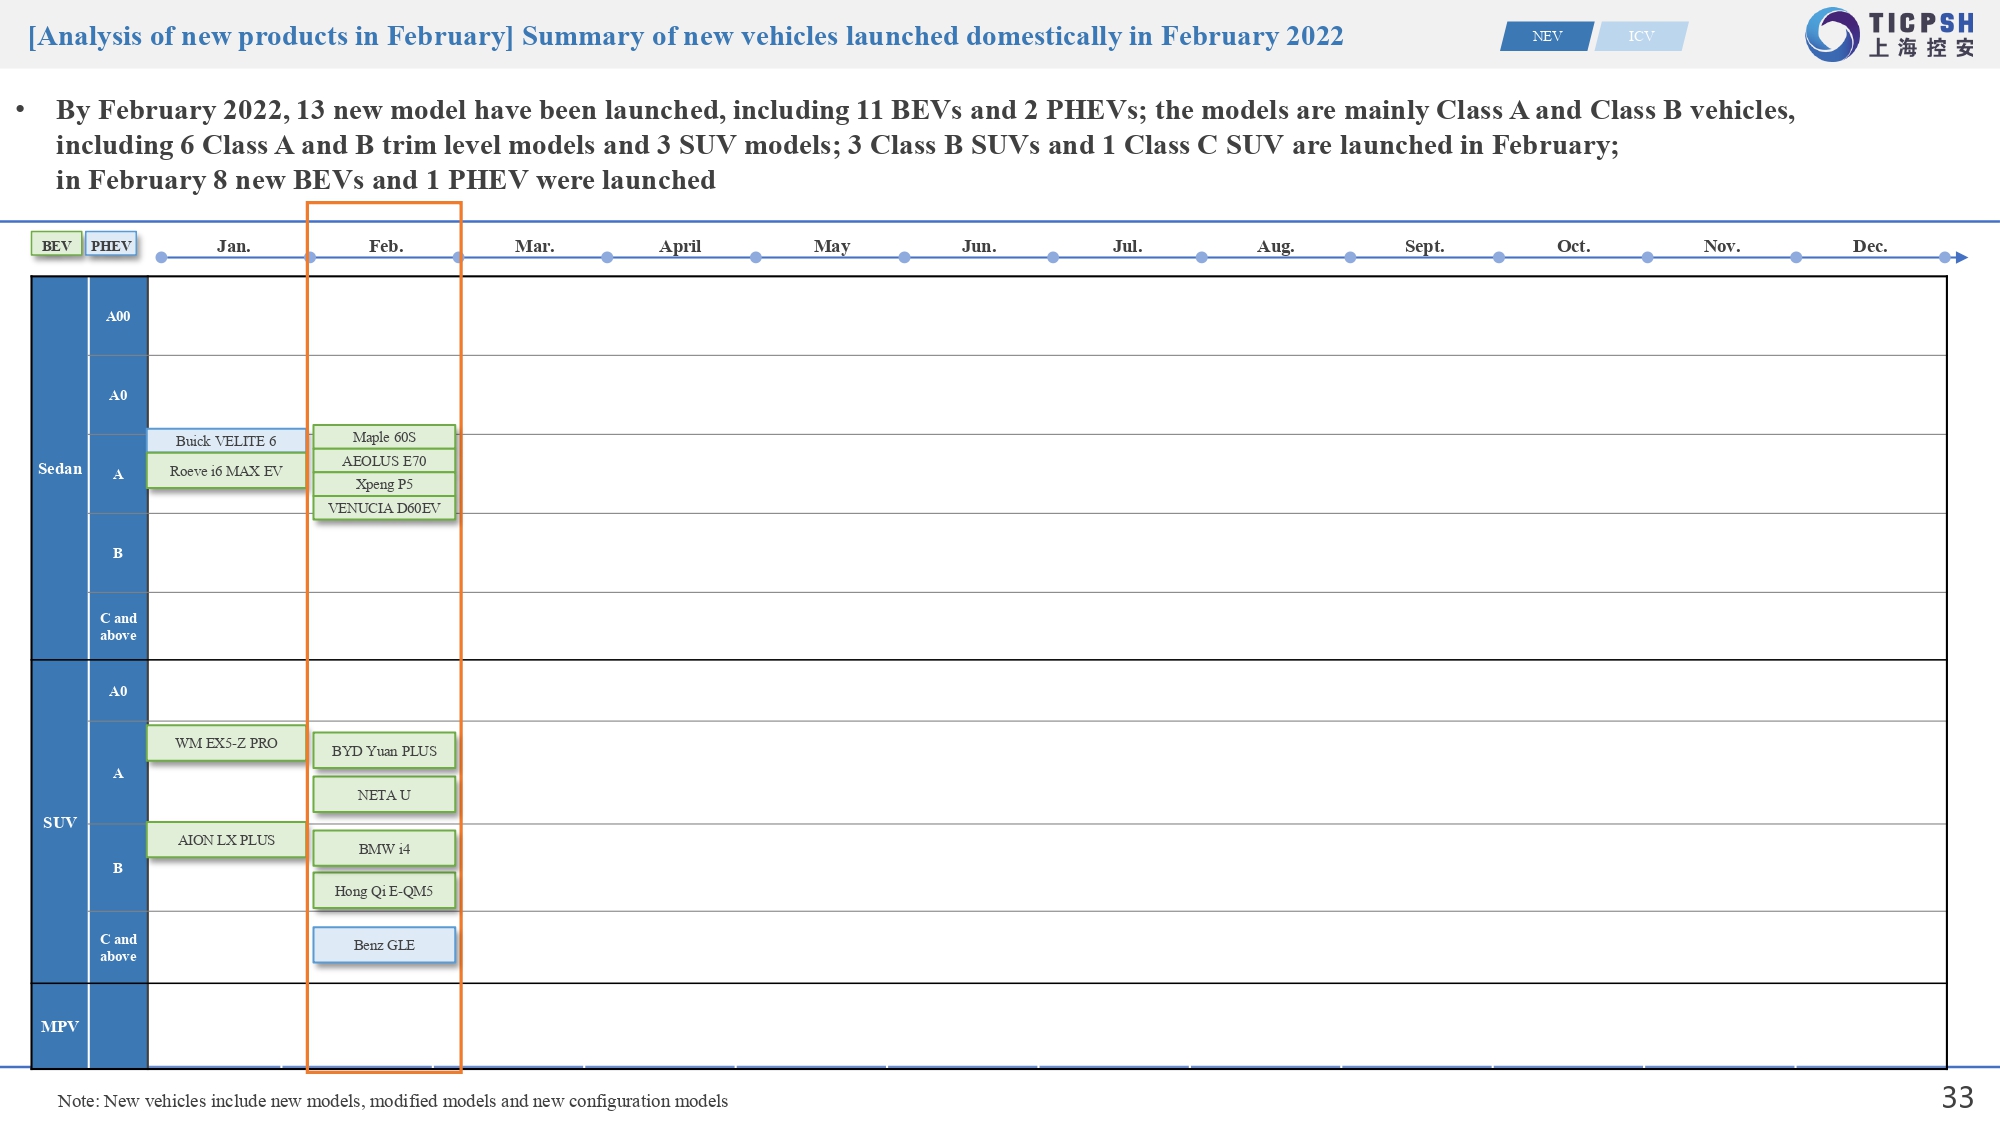Select the WM EX5-Z PRO box
This screenshot has width=2000, height=1125.
(226, 743)
